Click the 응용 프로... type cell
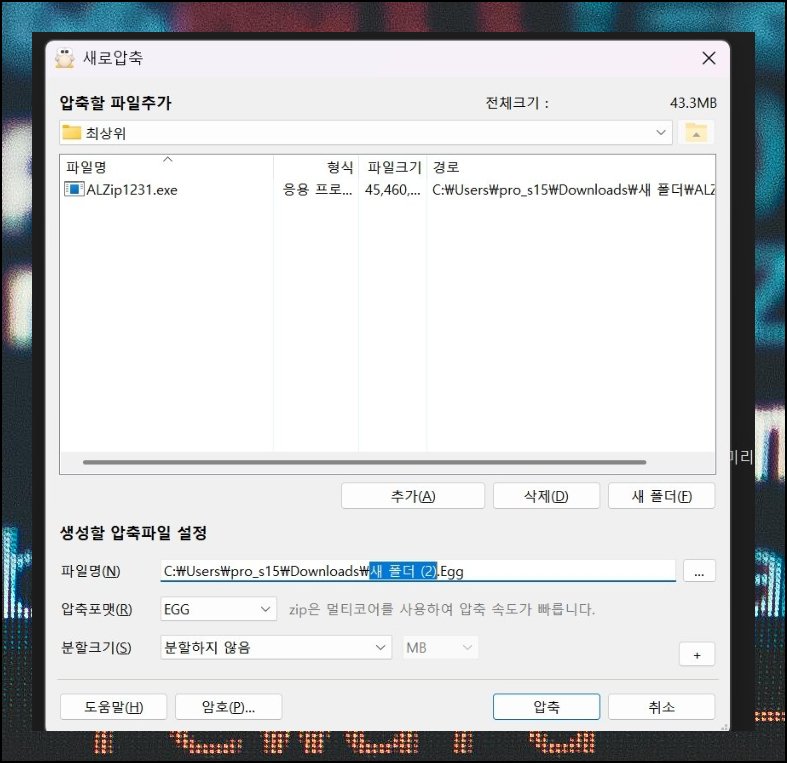This screenshot has height=763, width=787. (317, 190)
